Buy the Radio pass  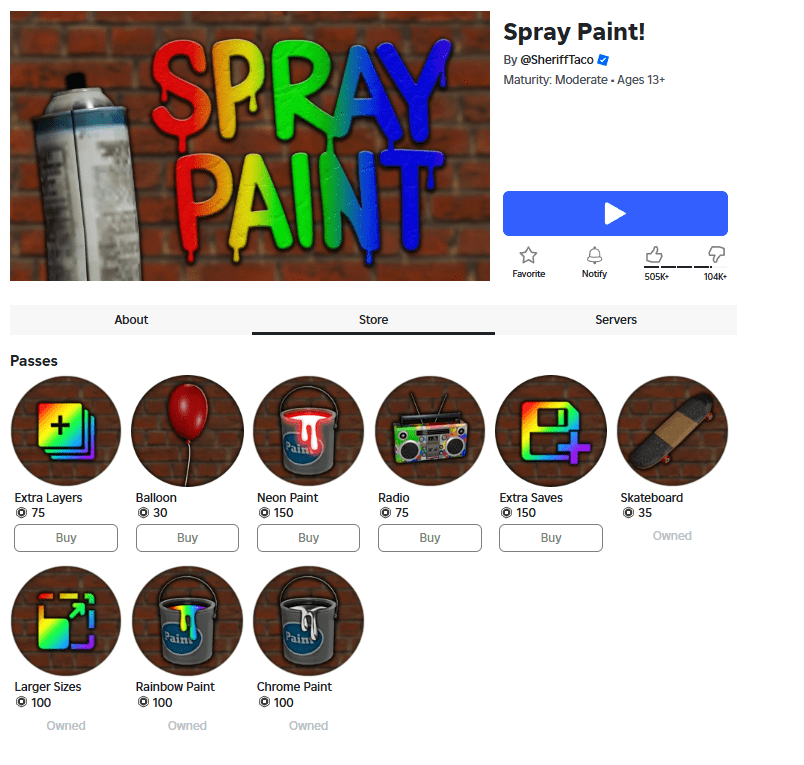coord(430,538)
